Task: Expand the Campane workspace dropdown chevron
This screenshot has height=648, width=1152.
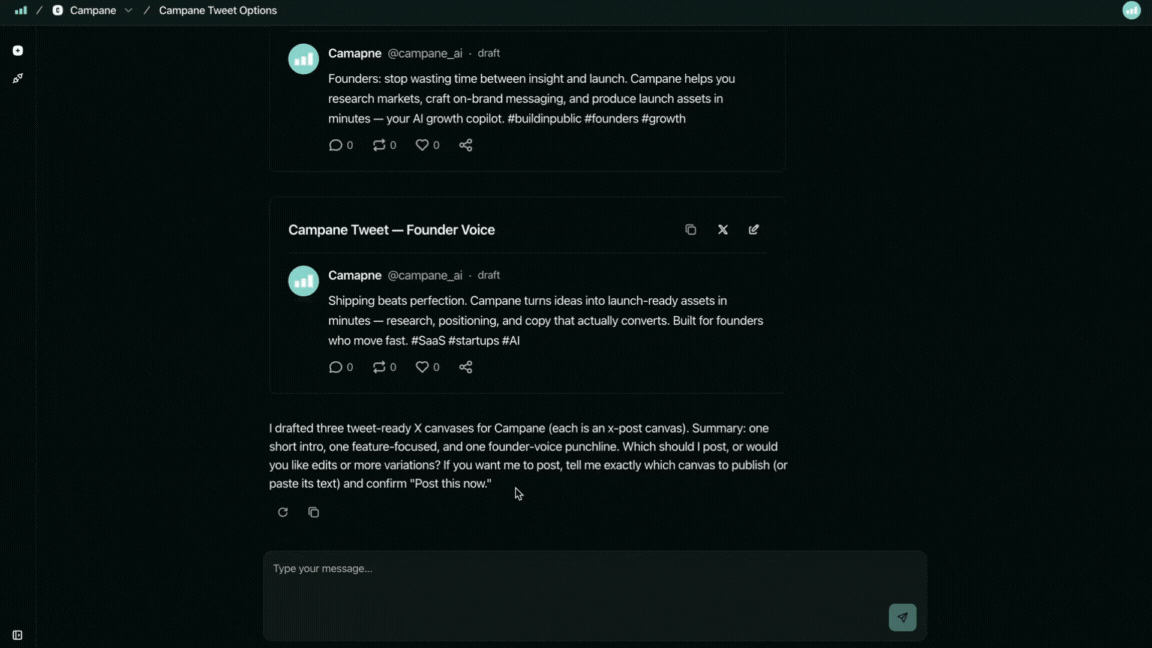Action: [x=128, y=11]
